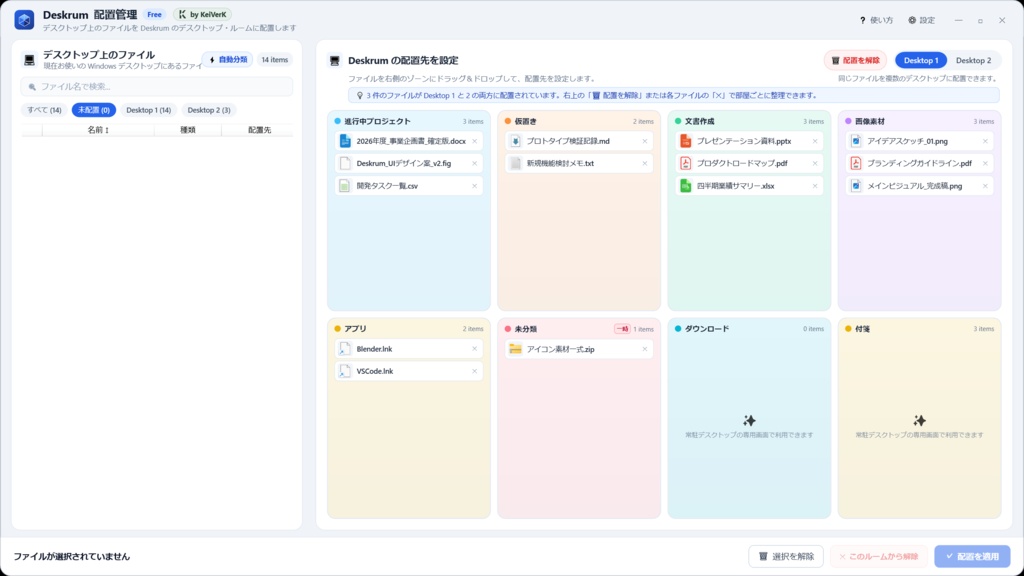Remove プロトタイプ検証記録.md with its X

(x=645, y=141)
